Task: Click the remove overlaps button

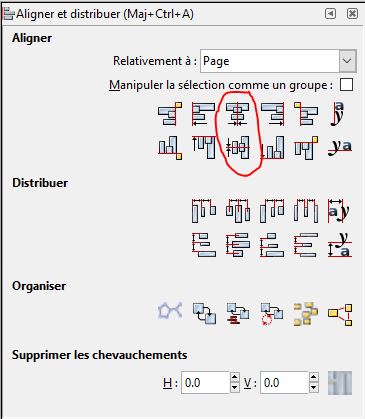Action: coord(340,383)
